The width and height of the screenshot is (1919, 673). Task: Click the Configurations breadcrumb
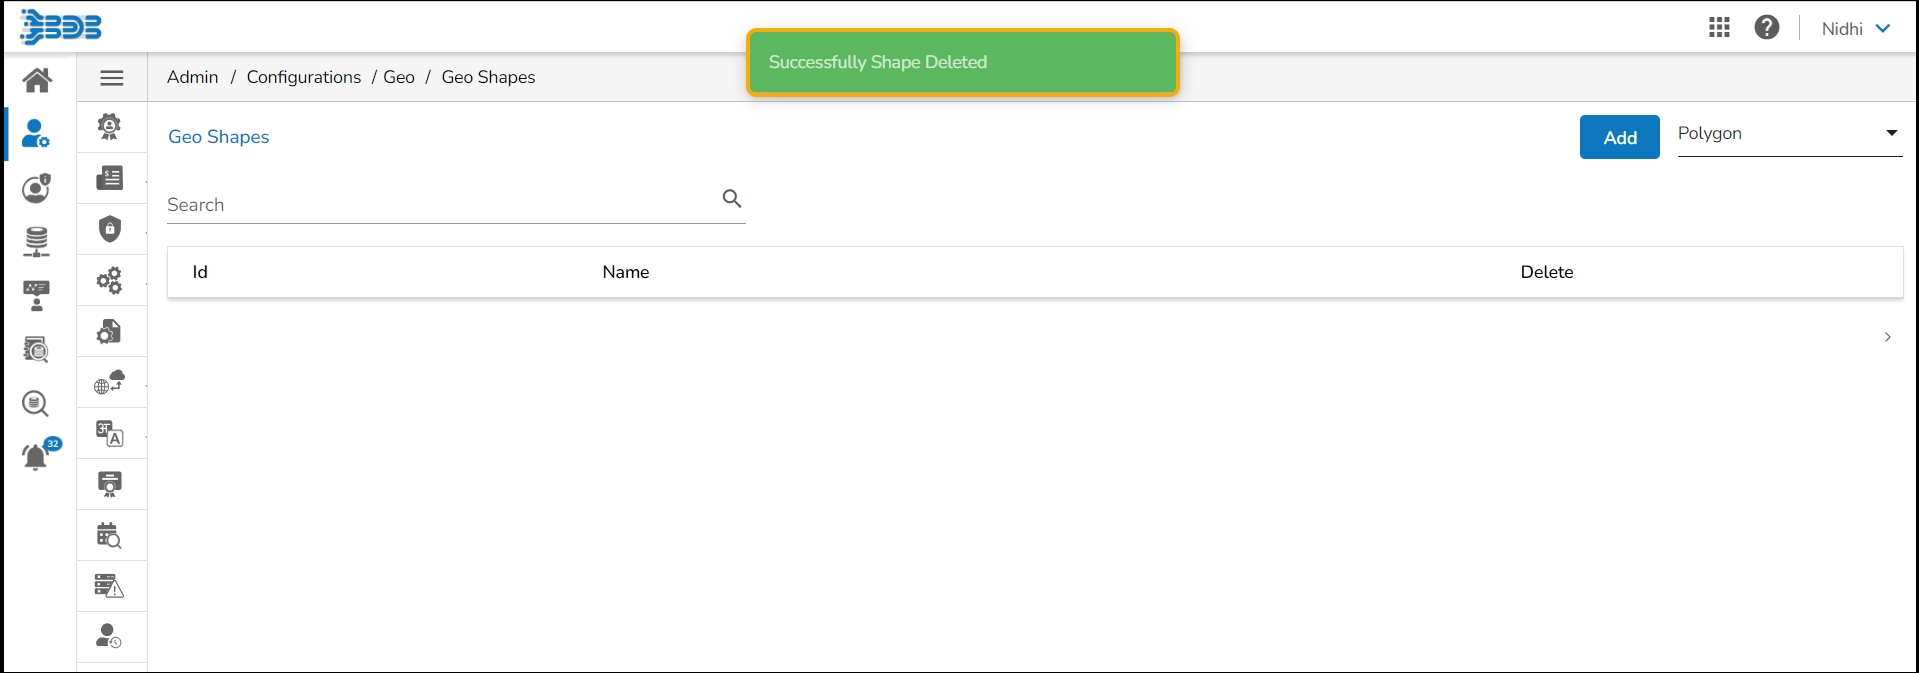304,77
